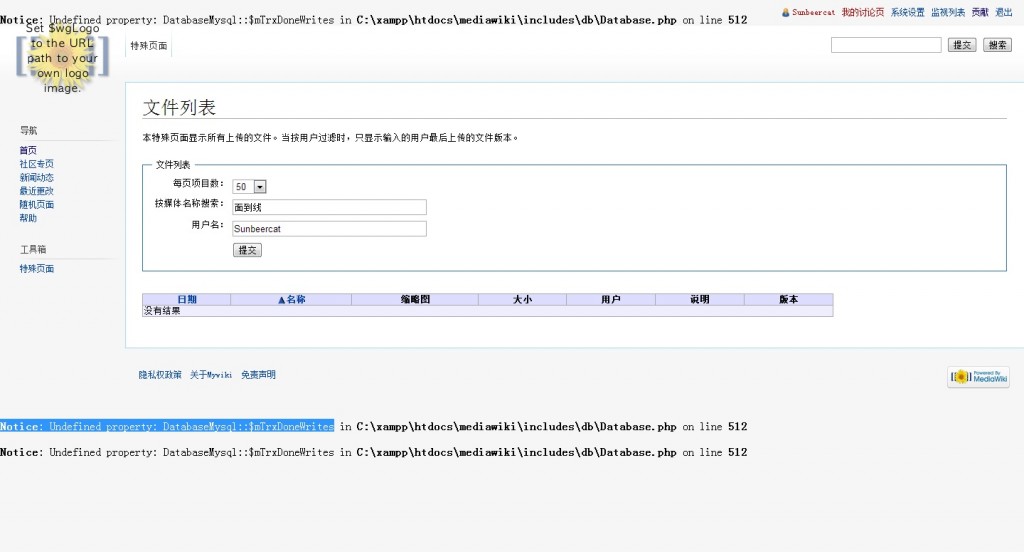The width and height of the screenshot is (1024, 552).
Task: Click the 搜索 button in the top-right
Action: coord(997,45)
